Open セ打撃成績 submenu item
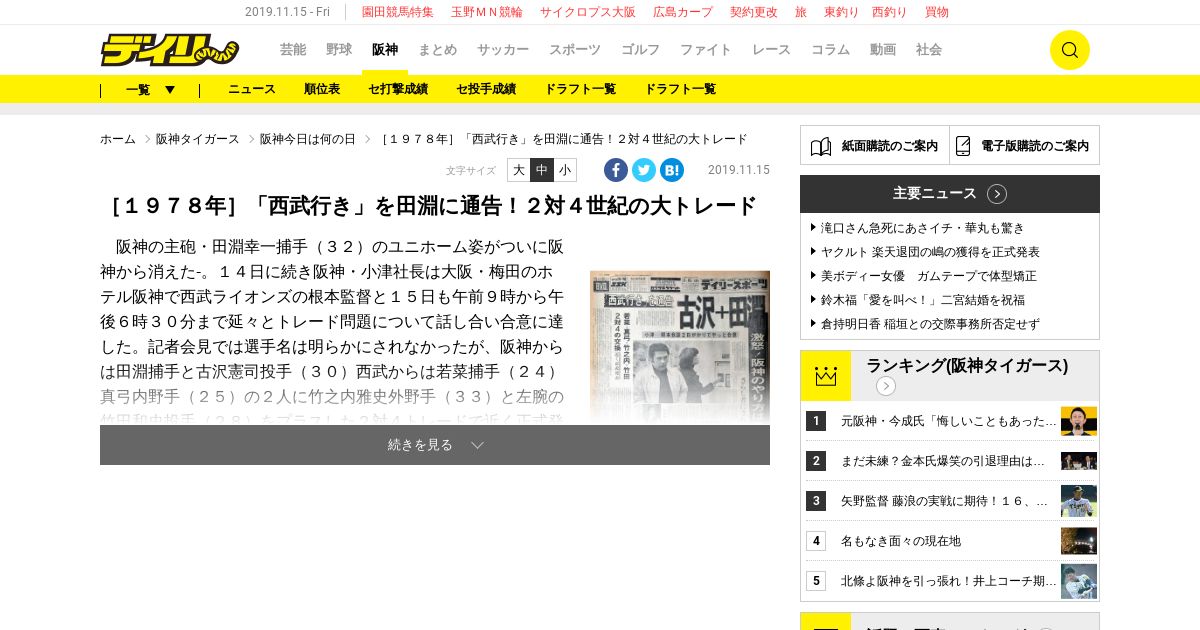The height and width of the screenshot is (630, 1200). click(x=398, y=89)
